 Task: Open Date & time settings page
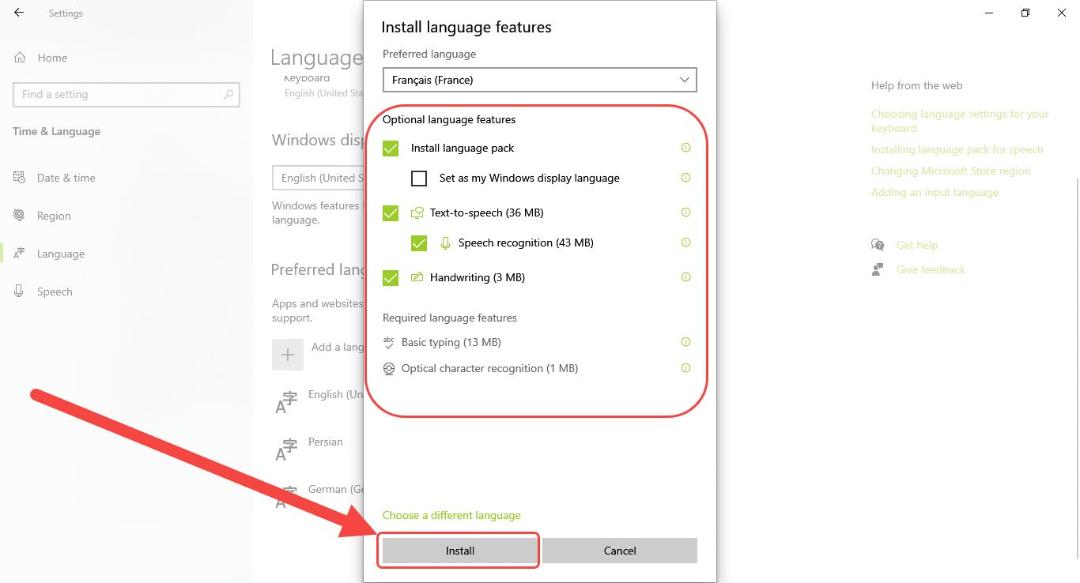[66, 178]
